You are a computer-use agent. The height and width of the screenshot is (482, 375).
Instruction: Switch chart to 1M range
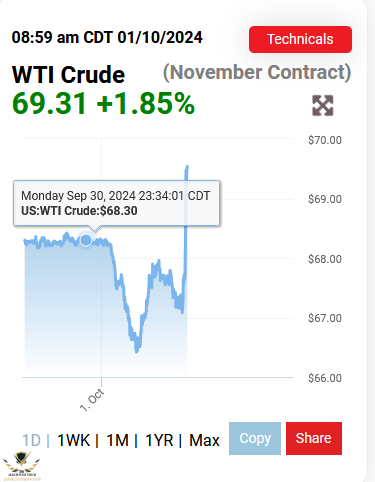[117, 440]
